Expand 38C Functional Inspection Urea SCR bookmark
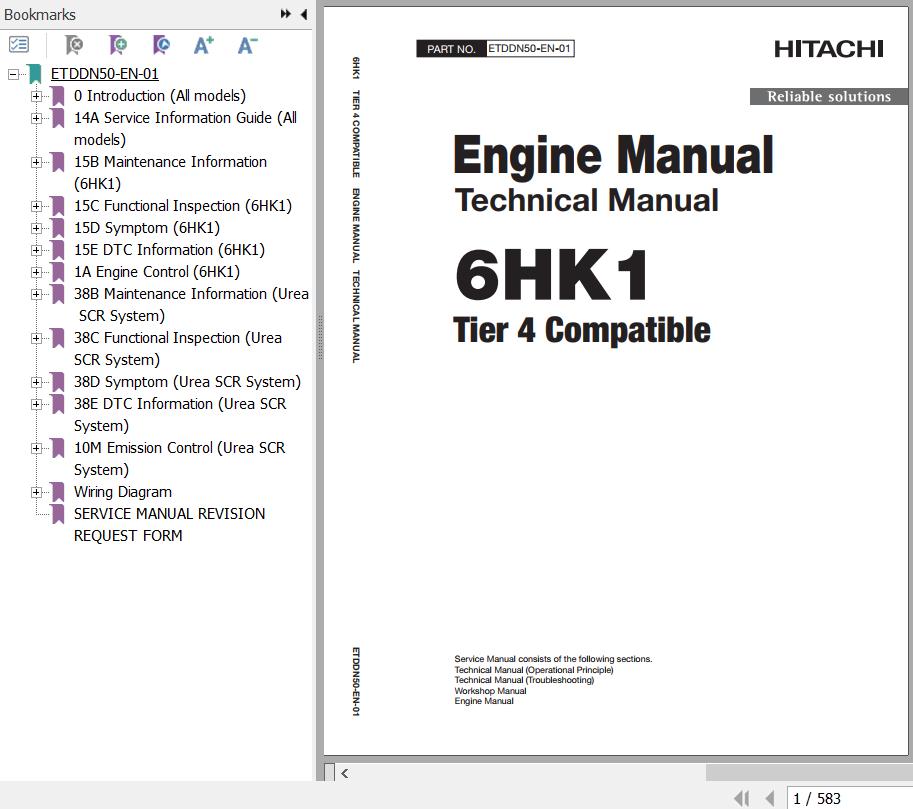This screenshot has width=913, height=809. click(36, 338)
